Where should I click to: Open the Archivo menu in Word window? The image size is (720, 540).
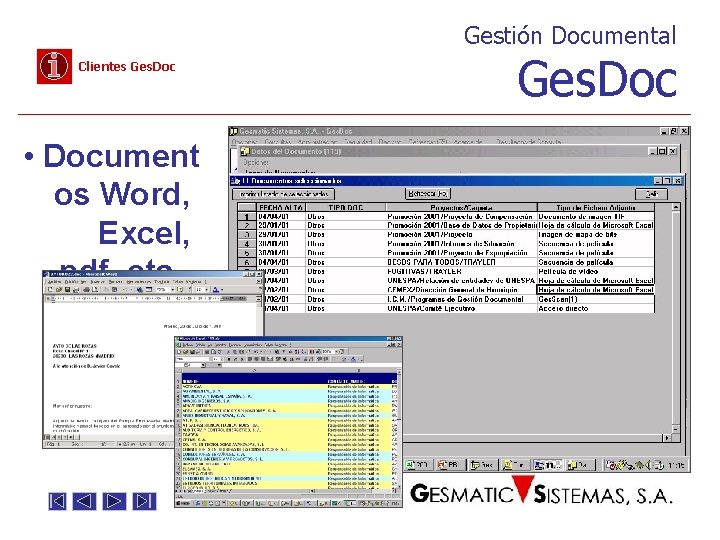click(55, 281)
